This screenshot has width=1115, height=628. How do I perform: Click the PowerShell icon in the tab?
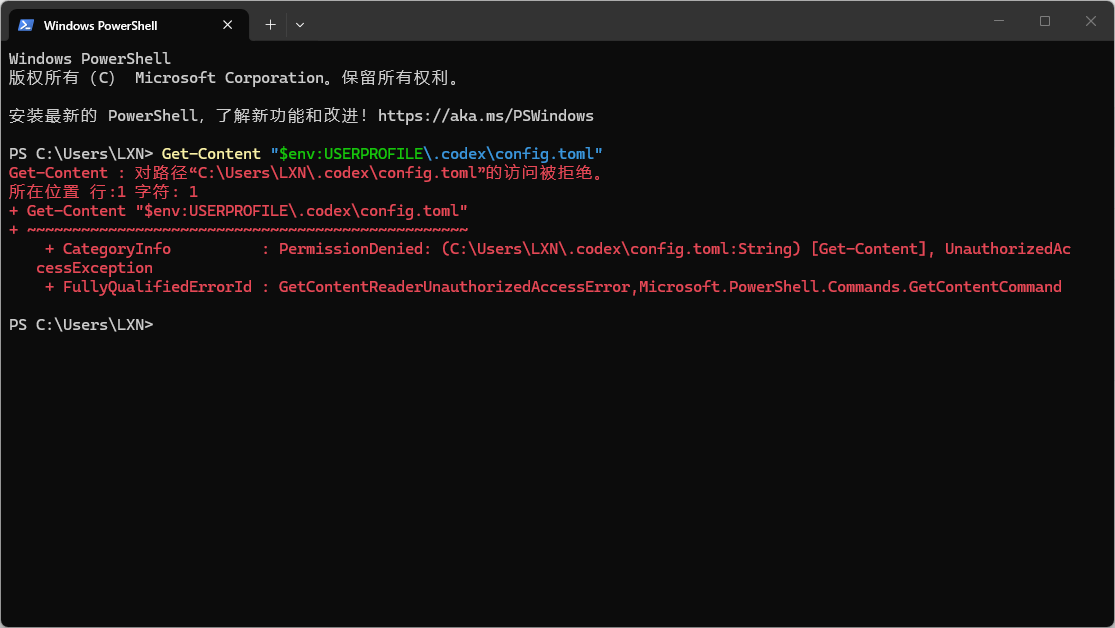click(x=26, y=25)
